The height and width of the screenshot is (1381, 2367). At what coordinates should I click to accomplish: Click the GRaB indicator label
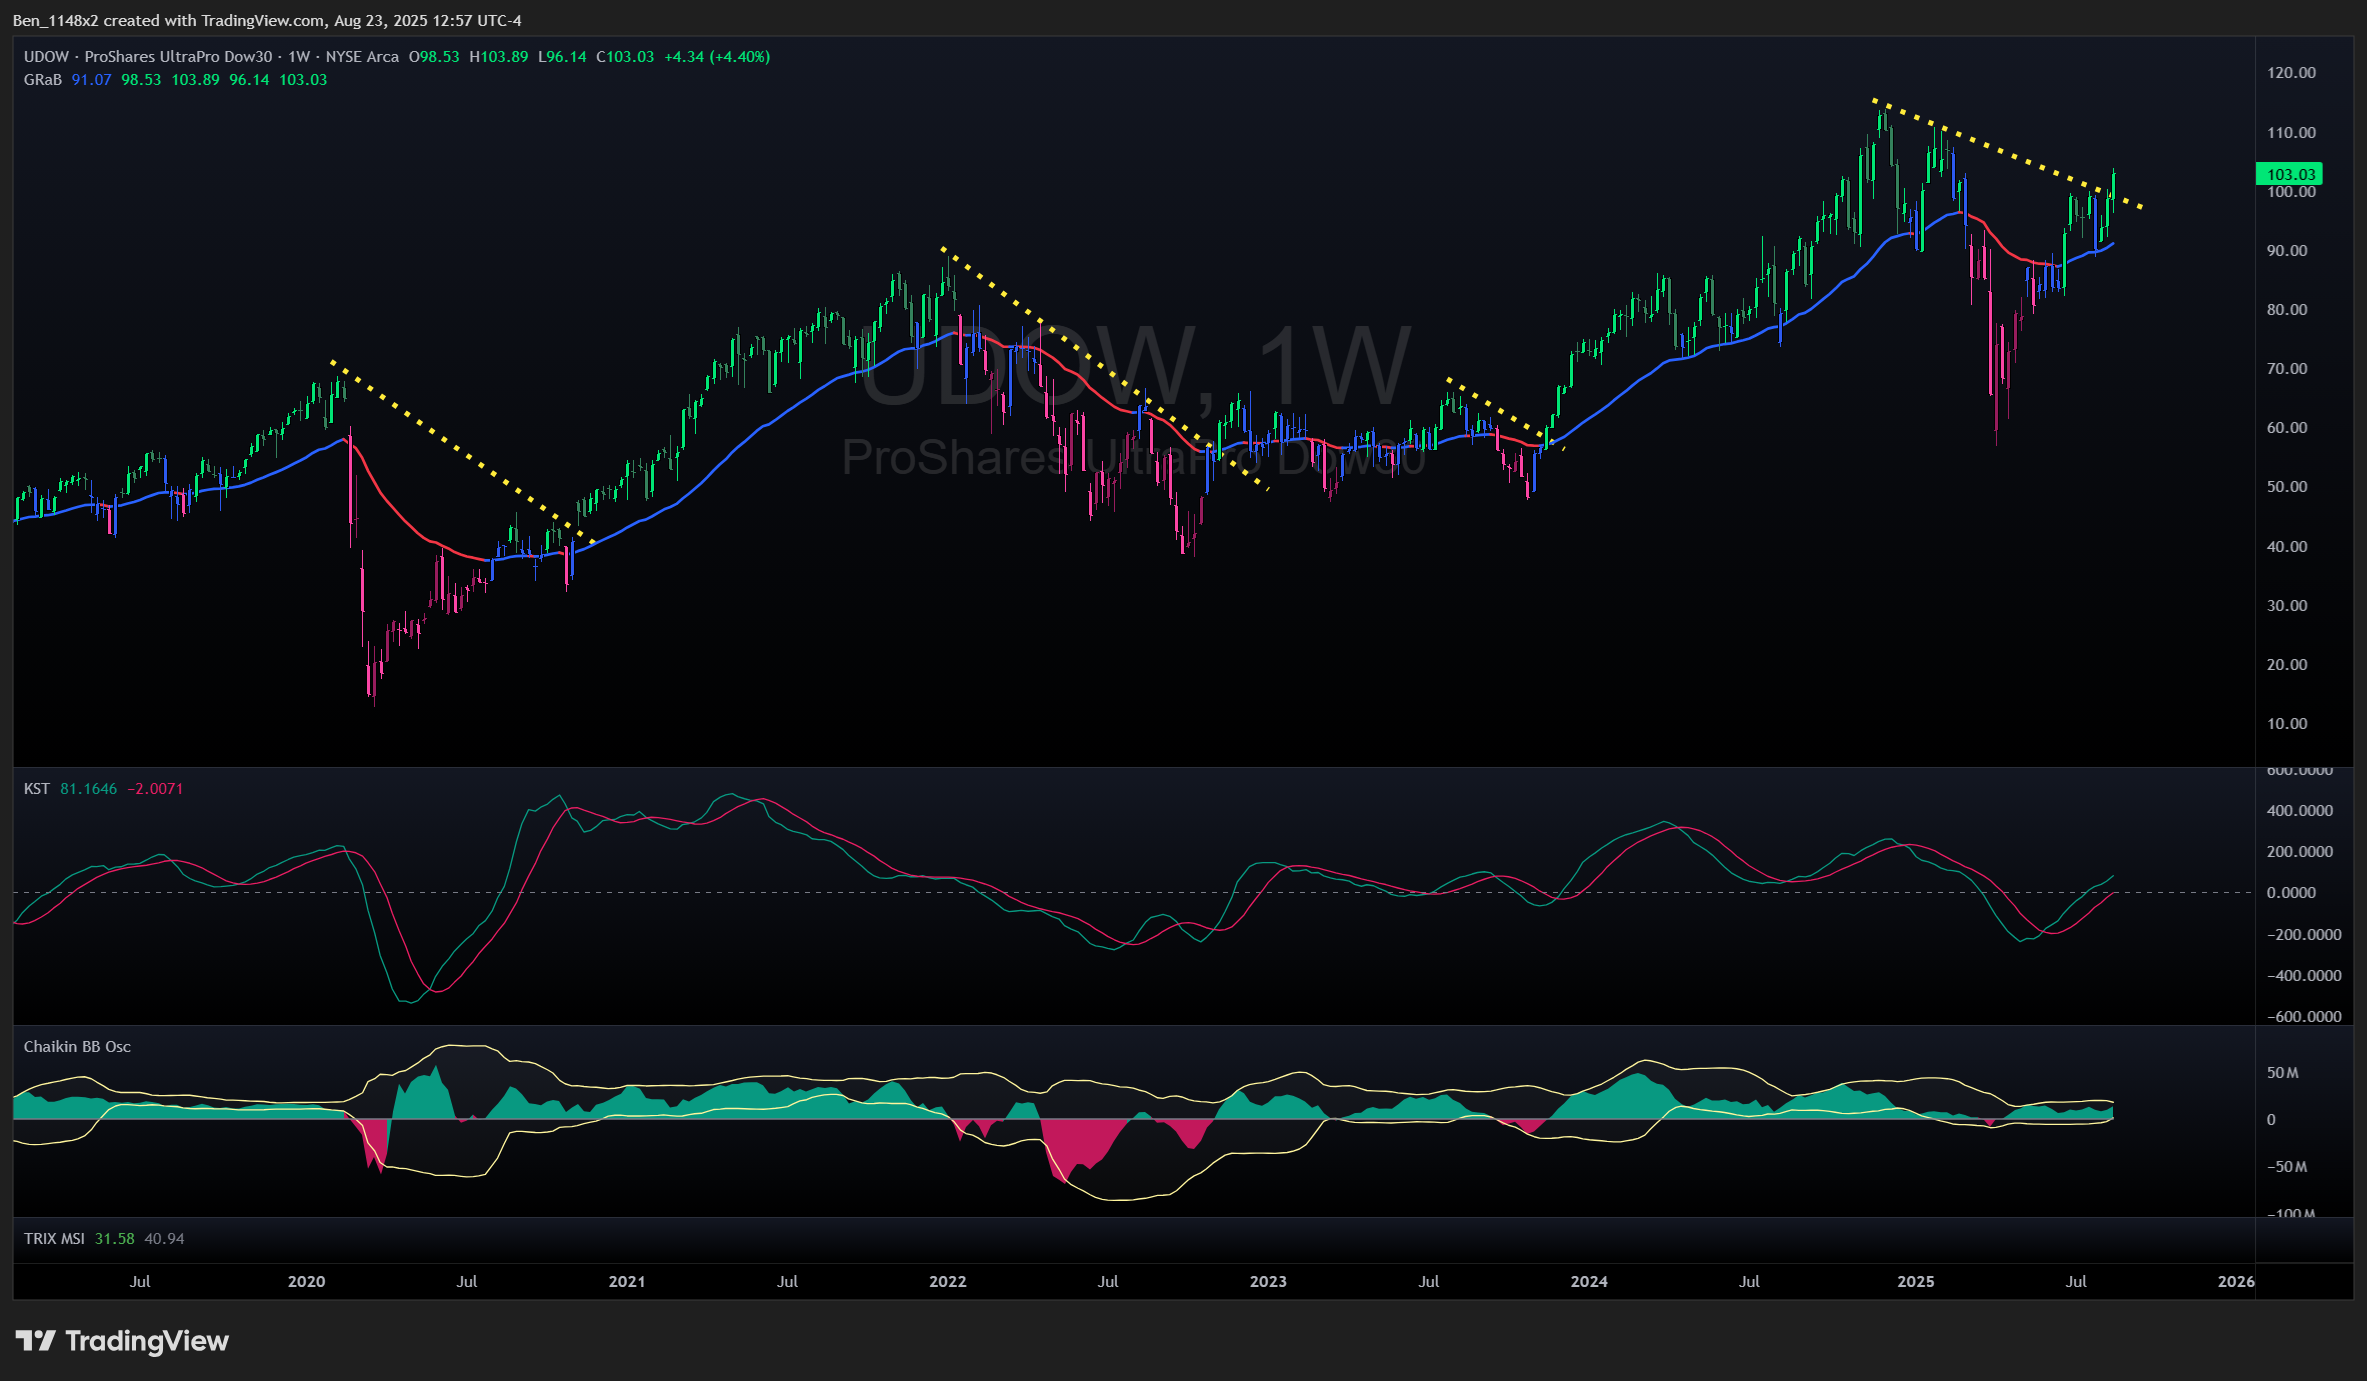42,80
